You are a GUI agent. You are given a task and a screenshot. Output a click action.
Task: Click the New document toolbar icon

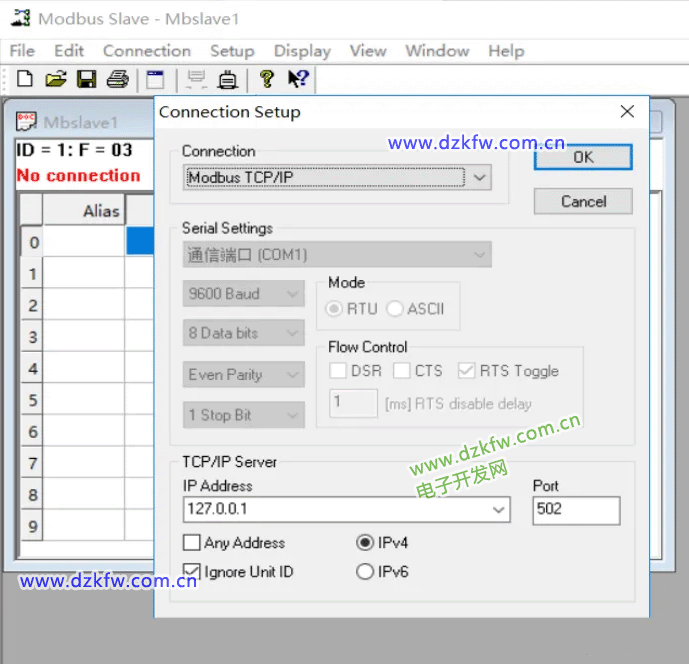coord(25,79)
